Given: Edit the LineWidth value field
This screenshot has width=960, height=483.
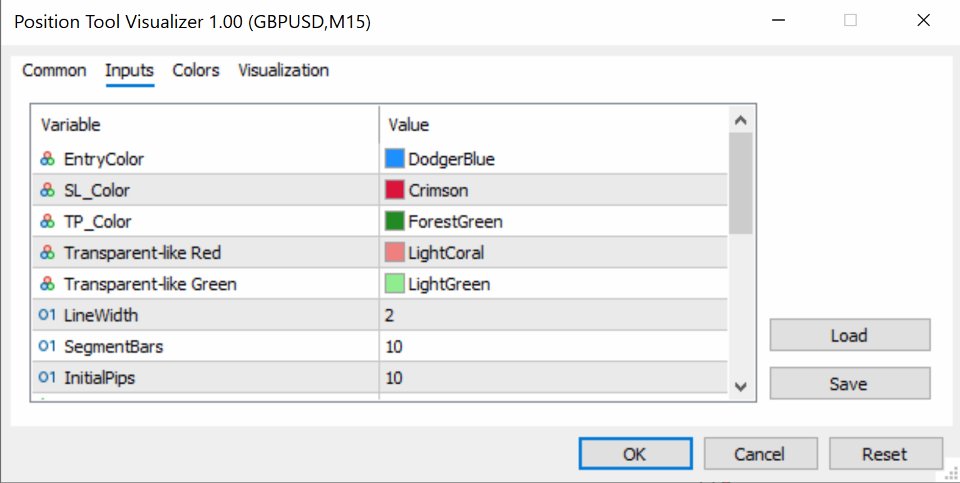Looking at the screenshot, I should [x=550, y=315].
